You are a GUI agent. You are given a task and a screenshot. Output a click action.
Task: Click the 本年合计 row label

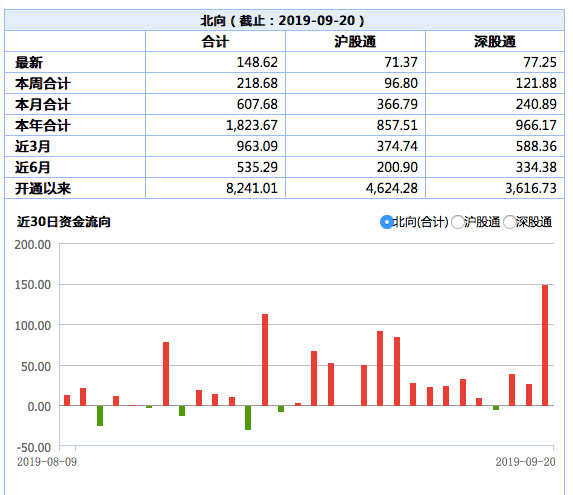(x=43, y=126)
